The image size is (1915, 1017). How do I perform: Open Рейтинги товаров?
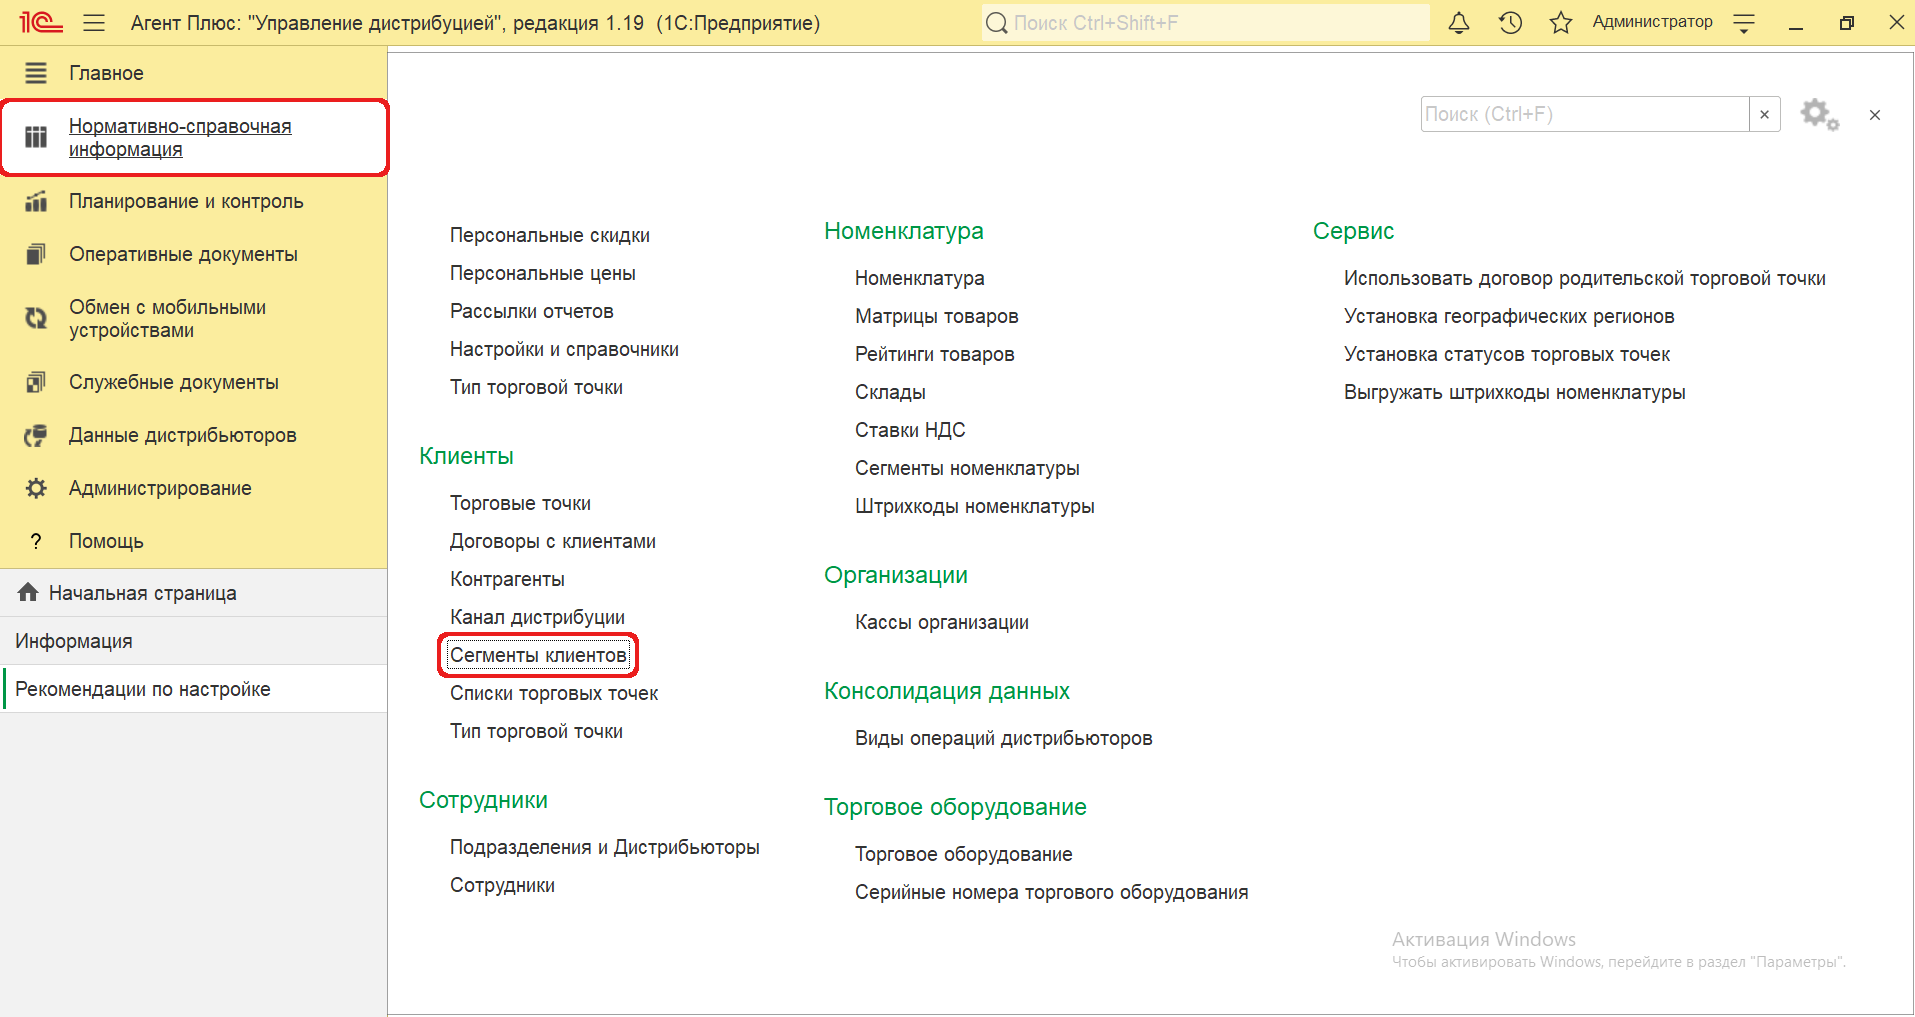click(x=935, y=354)
